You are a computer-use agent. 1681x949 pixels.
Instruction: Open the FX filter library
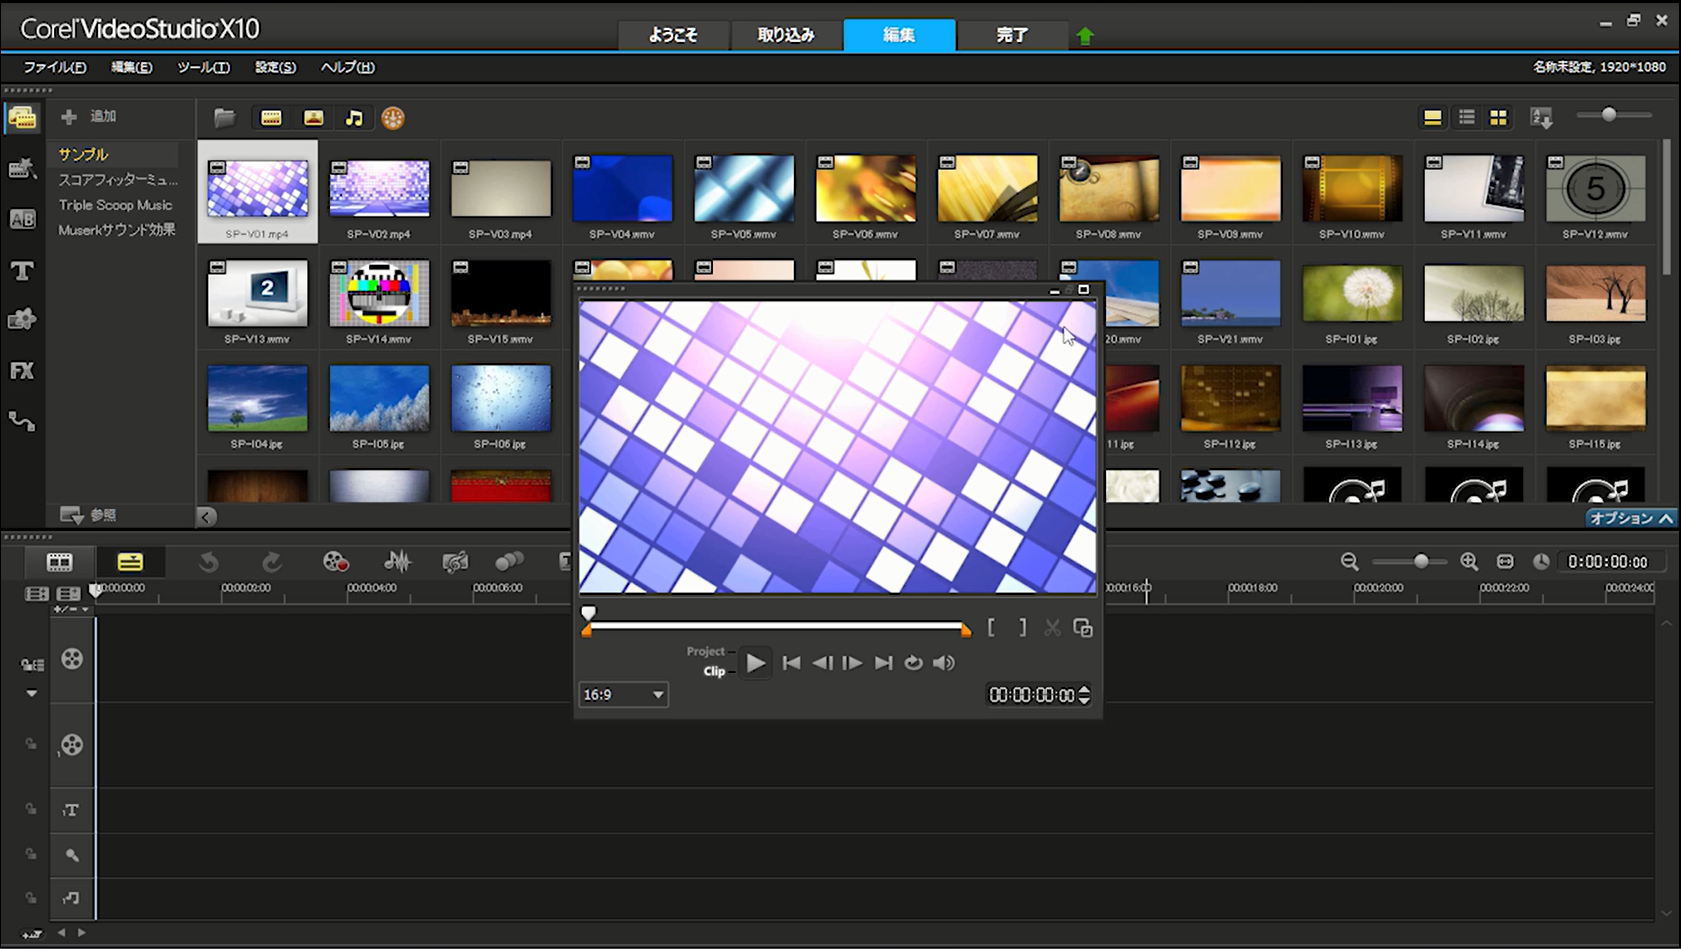22,371
